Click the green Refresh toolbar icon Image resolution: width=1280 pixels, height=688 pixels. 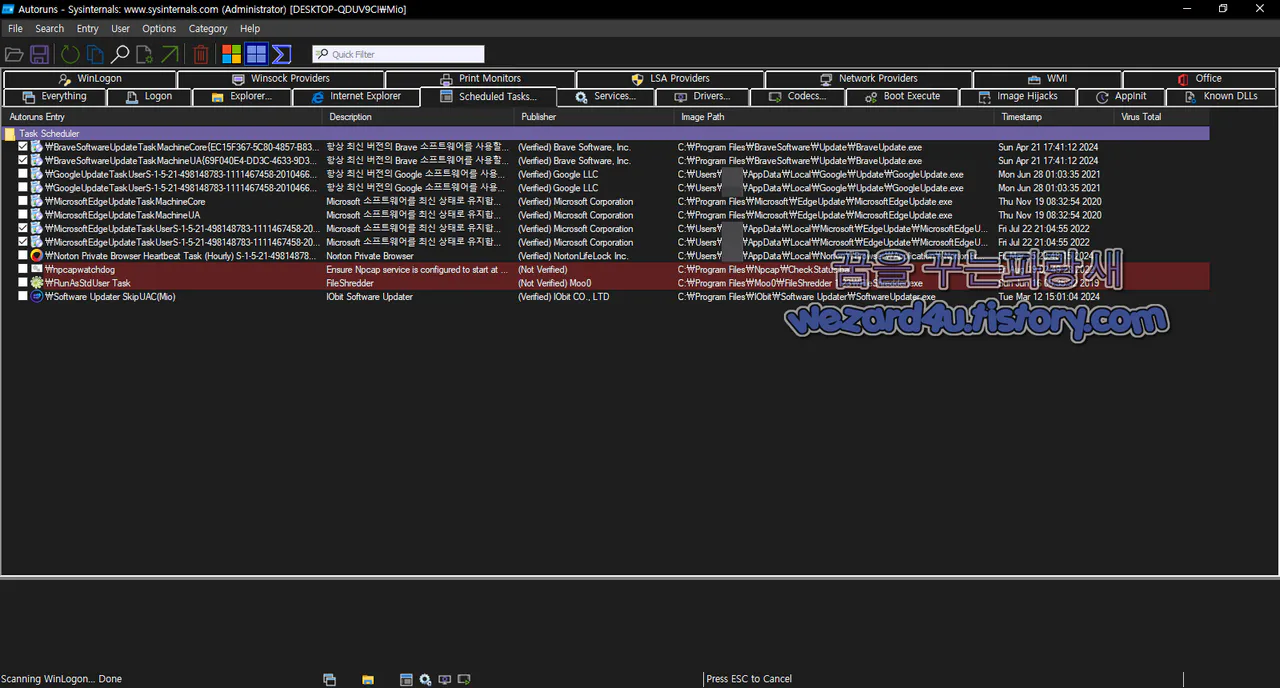point(70,54)
